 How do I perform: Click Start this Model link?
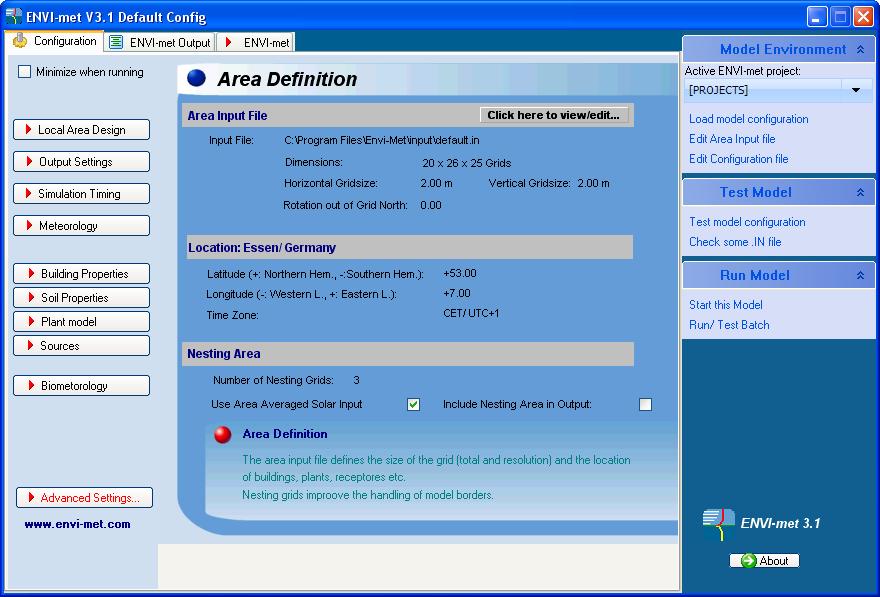[x=726, y=305]
